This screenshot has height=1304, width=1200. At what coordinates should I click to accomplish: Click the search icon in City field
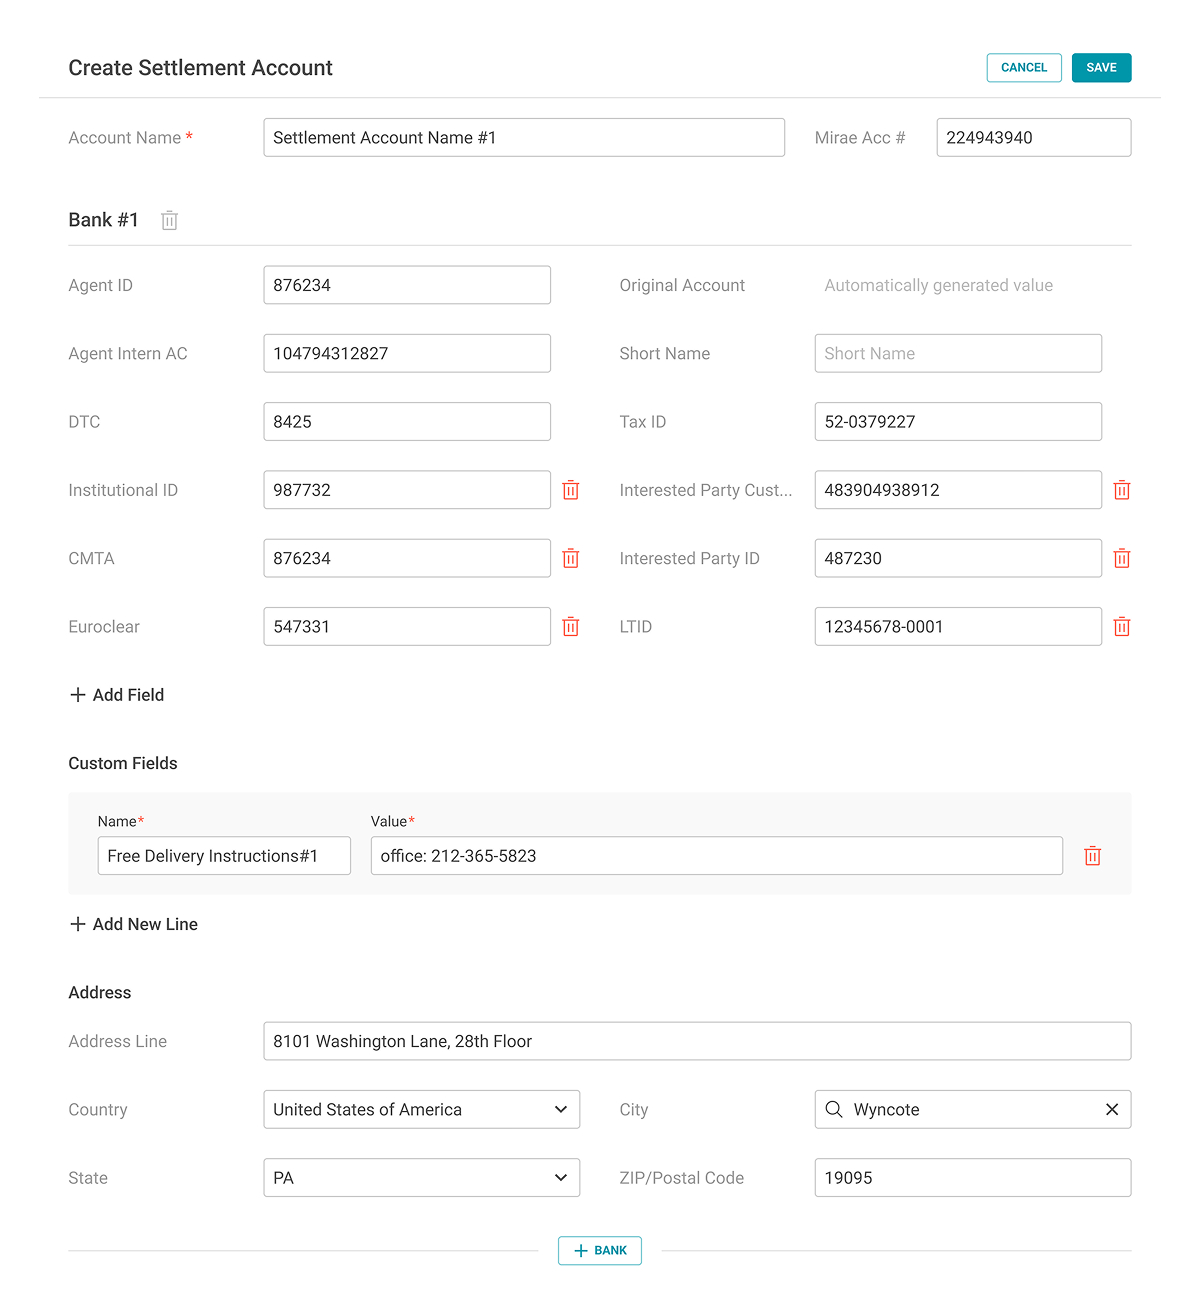click(x=834, y=1109)
